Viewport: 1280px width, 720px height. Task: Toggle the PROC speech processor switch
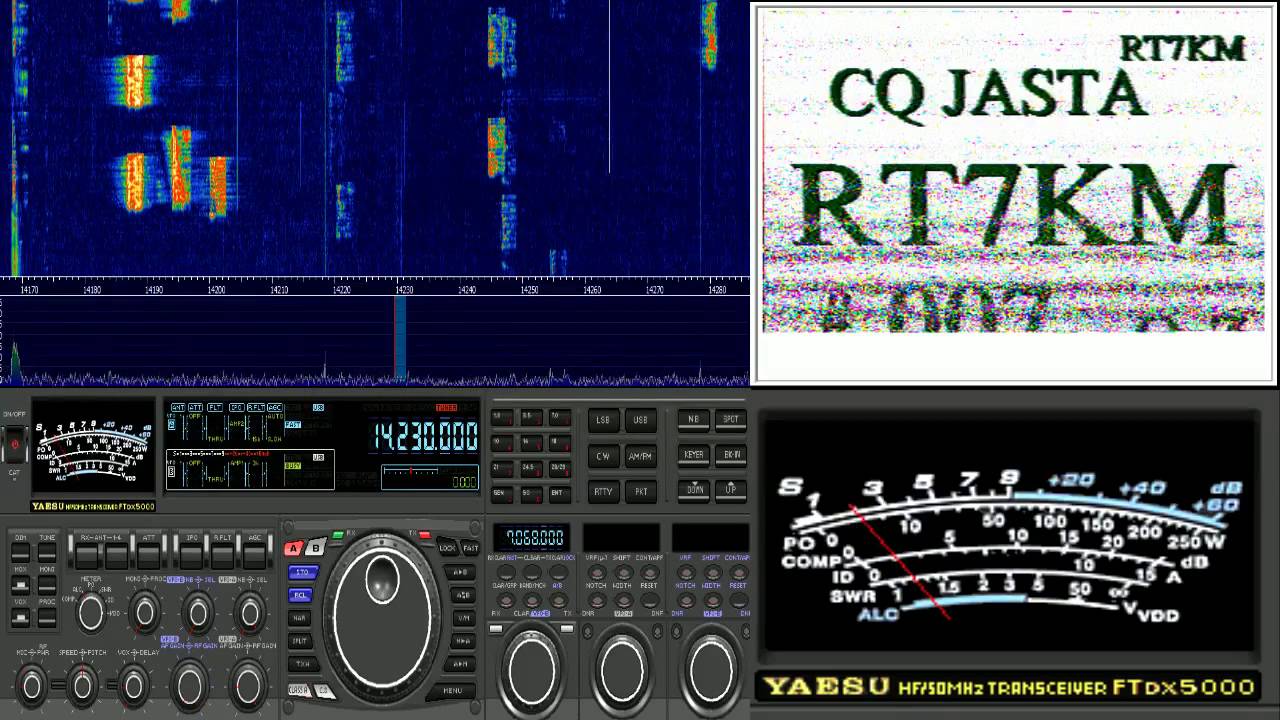(x=47, y=618)
